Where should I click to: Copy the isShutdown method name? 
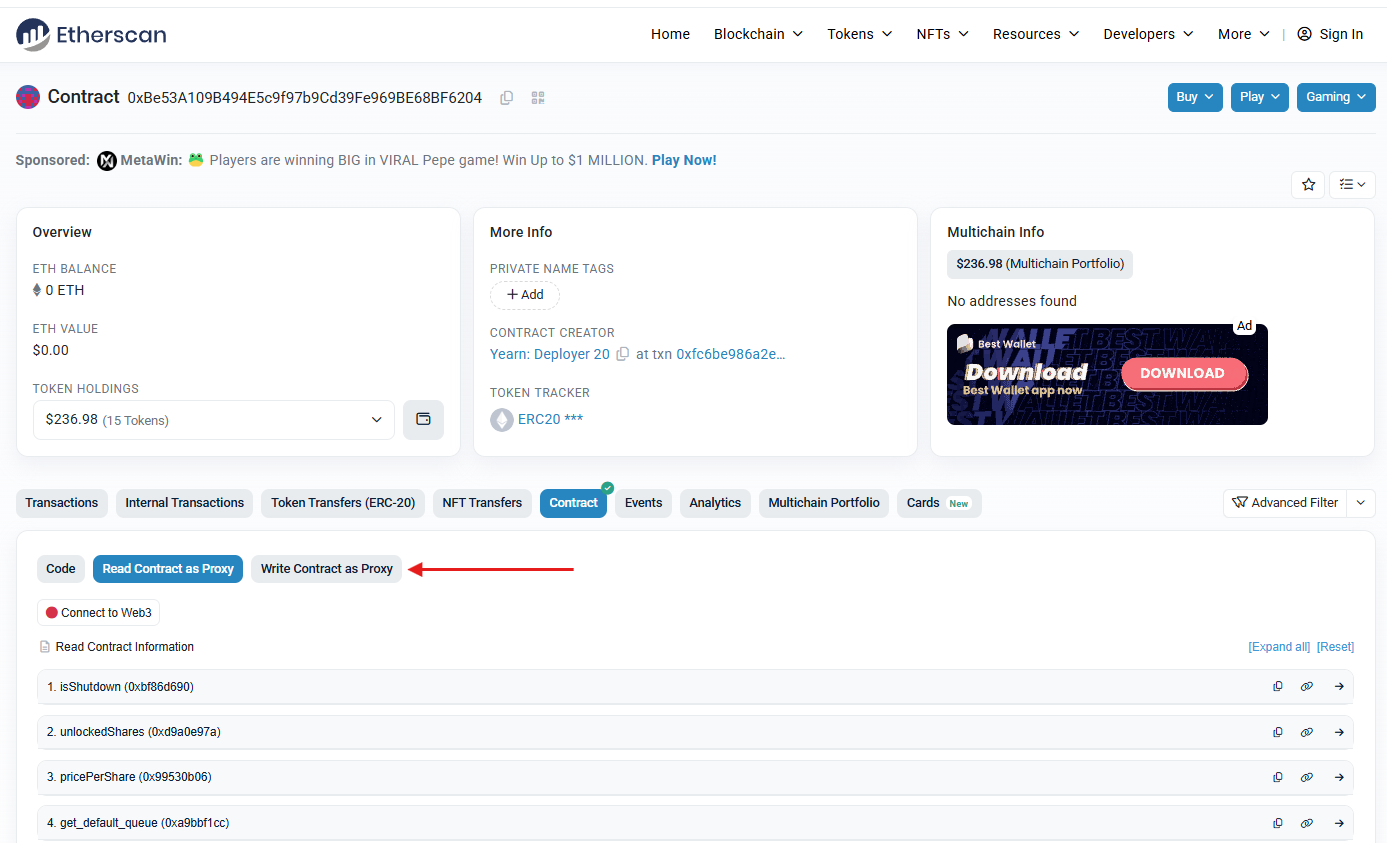(x=1277, y=687)
